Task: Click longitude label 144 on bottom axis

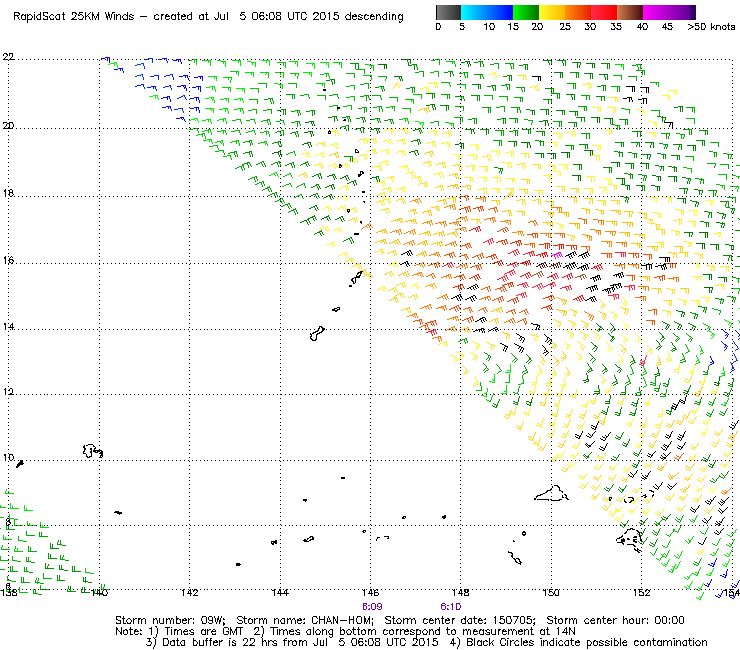Action: click(x=280, y=593)
